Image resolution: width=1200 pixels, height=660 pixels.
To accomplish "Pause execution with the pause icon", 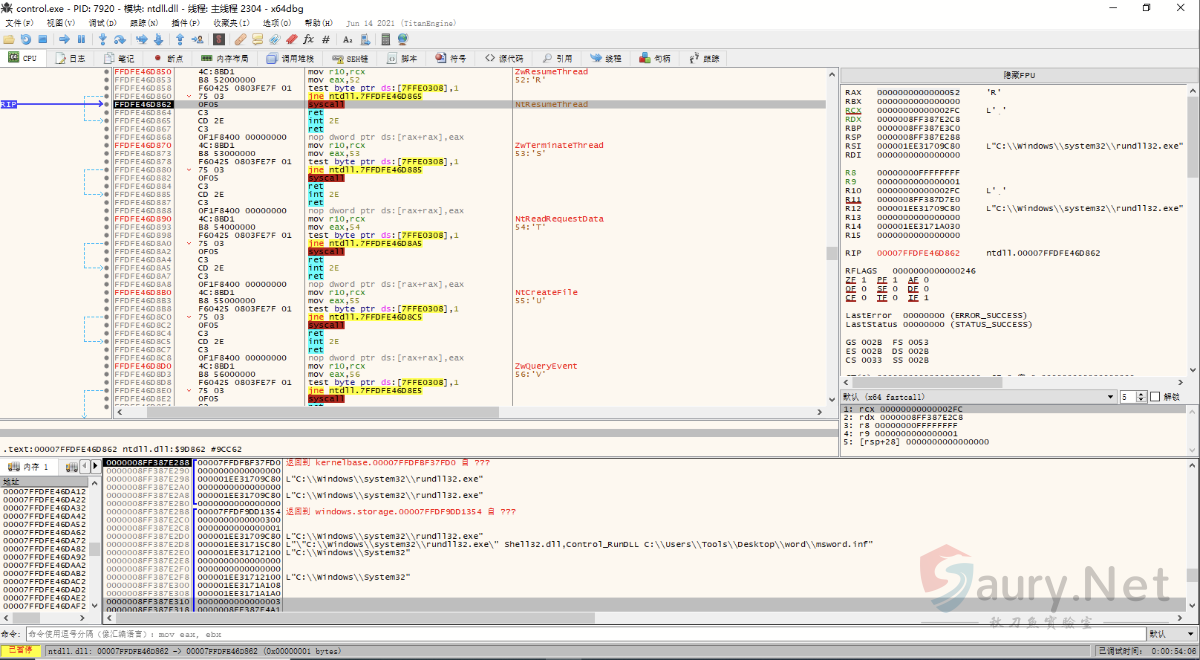I will [81, 39].
